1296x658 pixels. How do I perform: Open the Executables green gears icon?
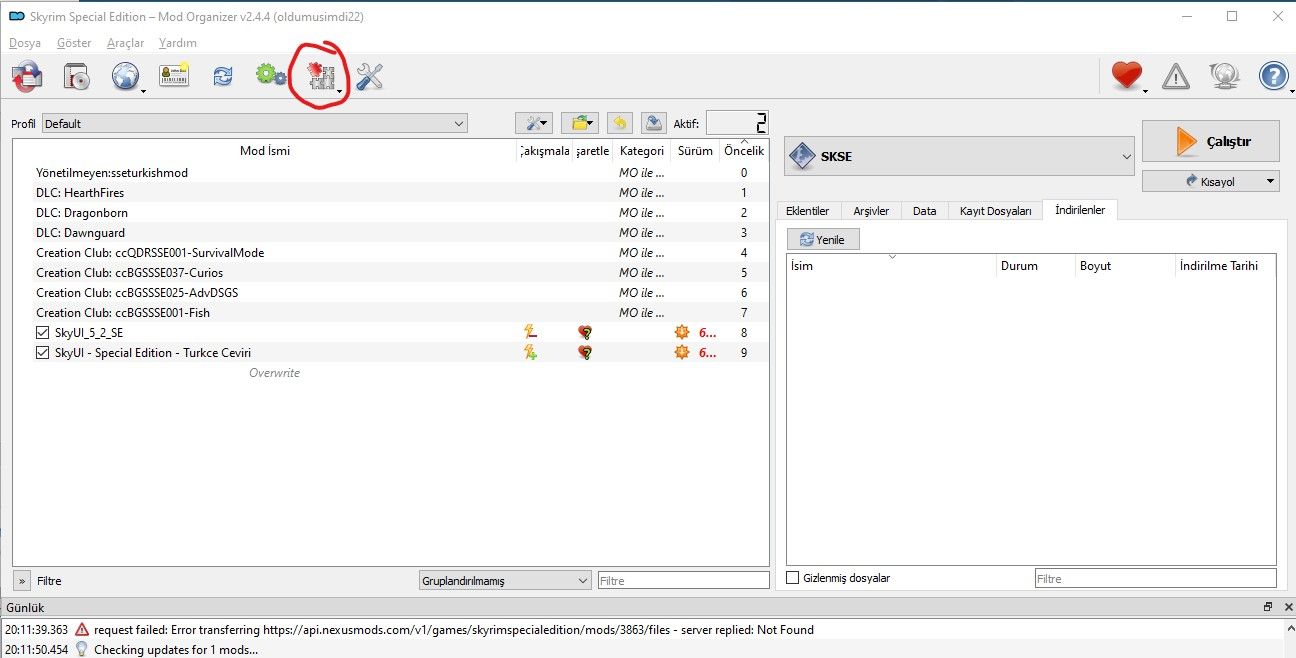pyautogui.click(x=271, y=76)
